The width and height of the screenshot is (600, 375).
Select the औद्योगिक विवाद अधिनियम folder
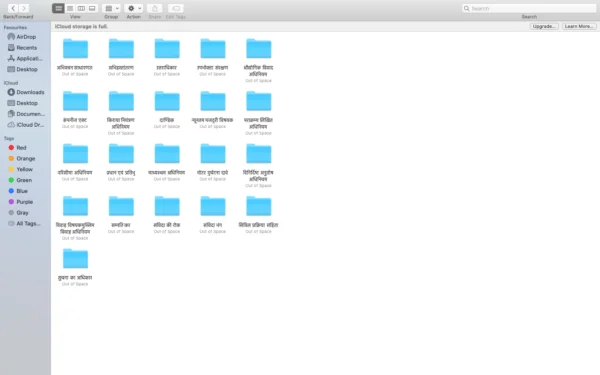[259, 49]
